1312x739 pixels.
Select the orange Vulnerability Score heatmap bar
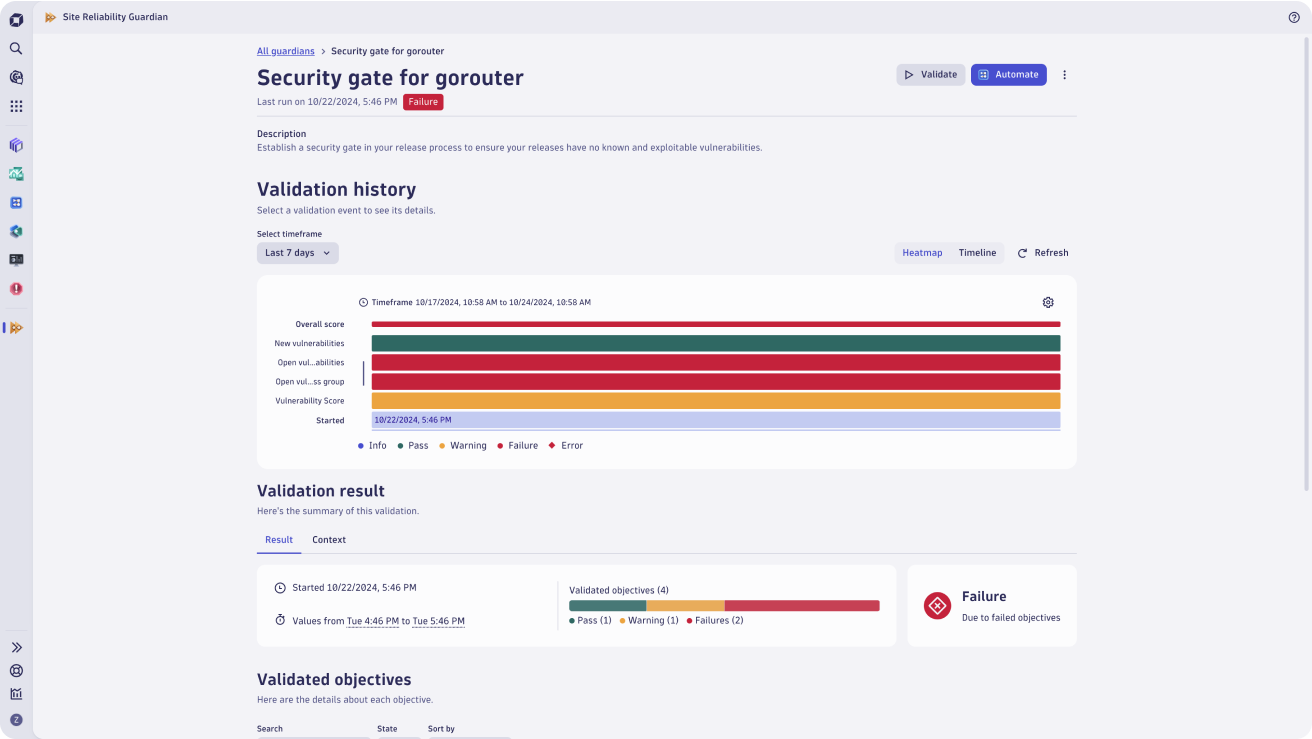coord(716,401)
